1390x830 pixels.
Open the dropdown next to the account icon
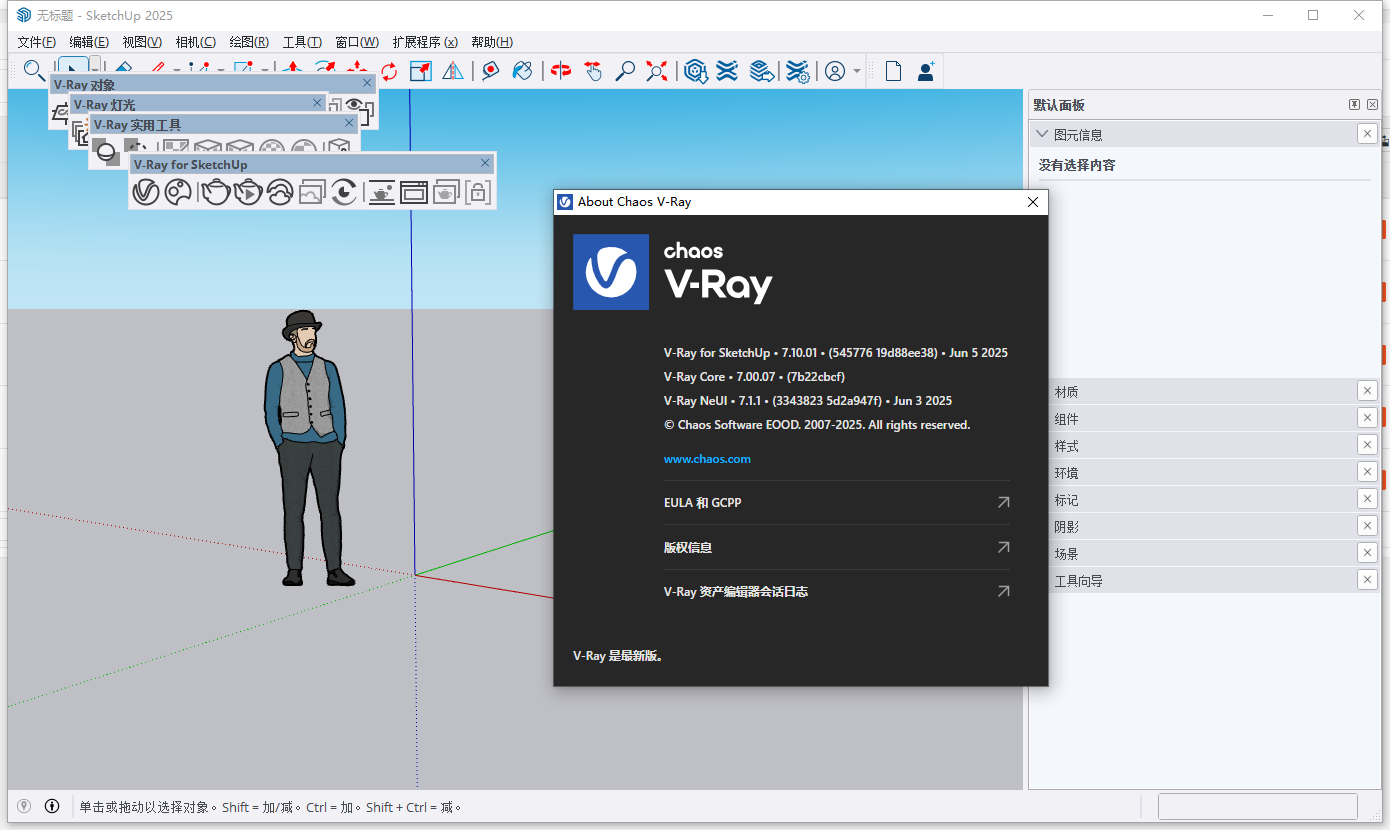click(x=857, y=71)
